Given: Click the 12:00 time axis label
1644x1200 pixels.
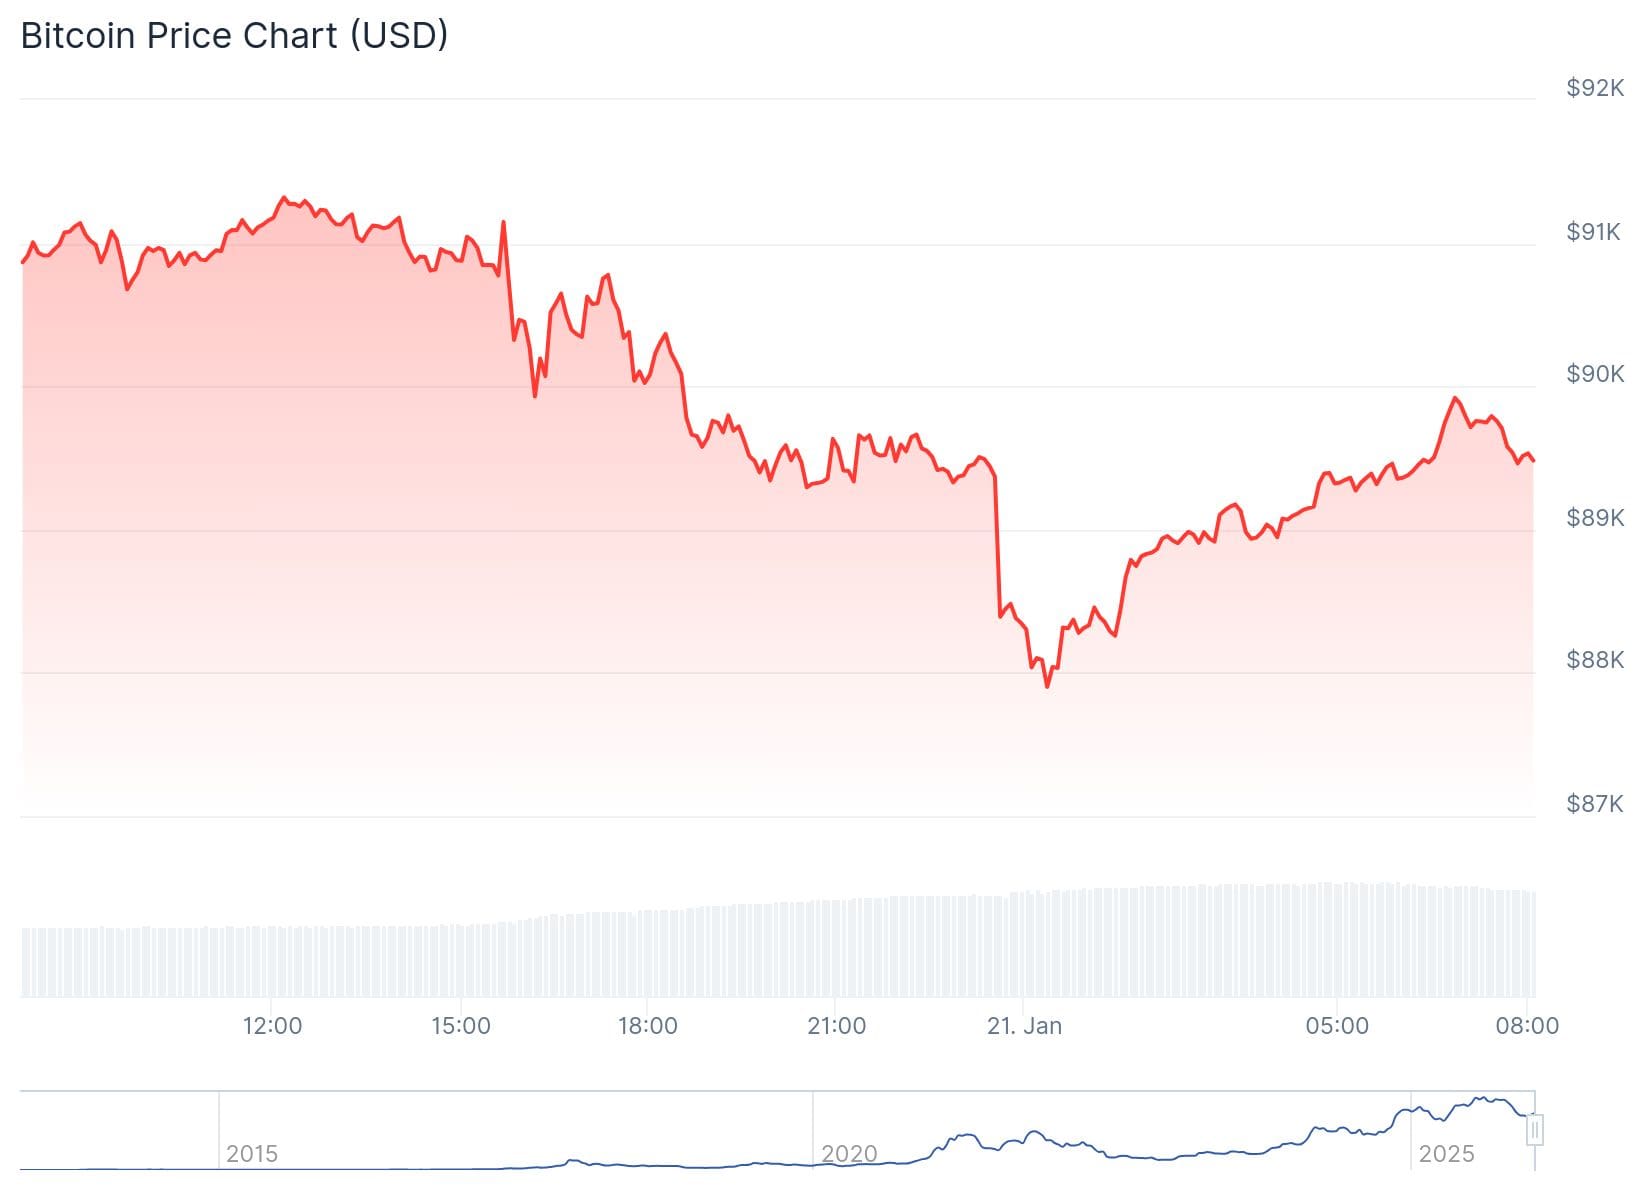Looking at the screenshot, I should (x=272, y=1026).
